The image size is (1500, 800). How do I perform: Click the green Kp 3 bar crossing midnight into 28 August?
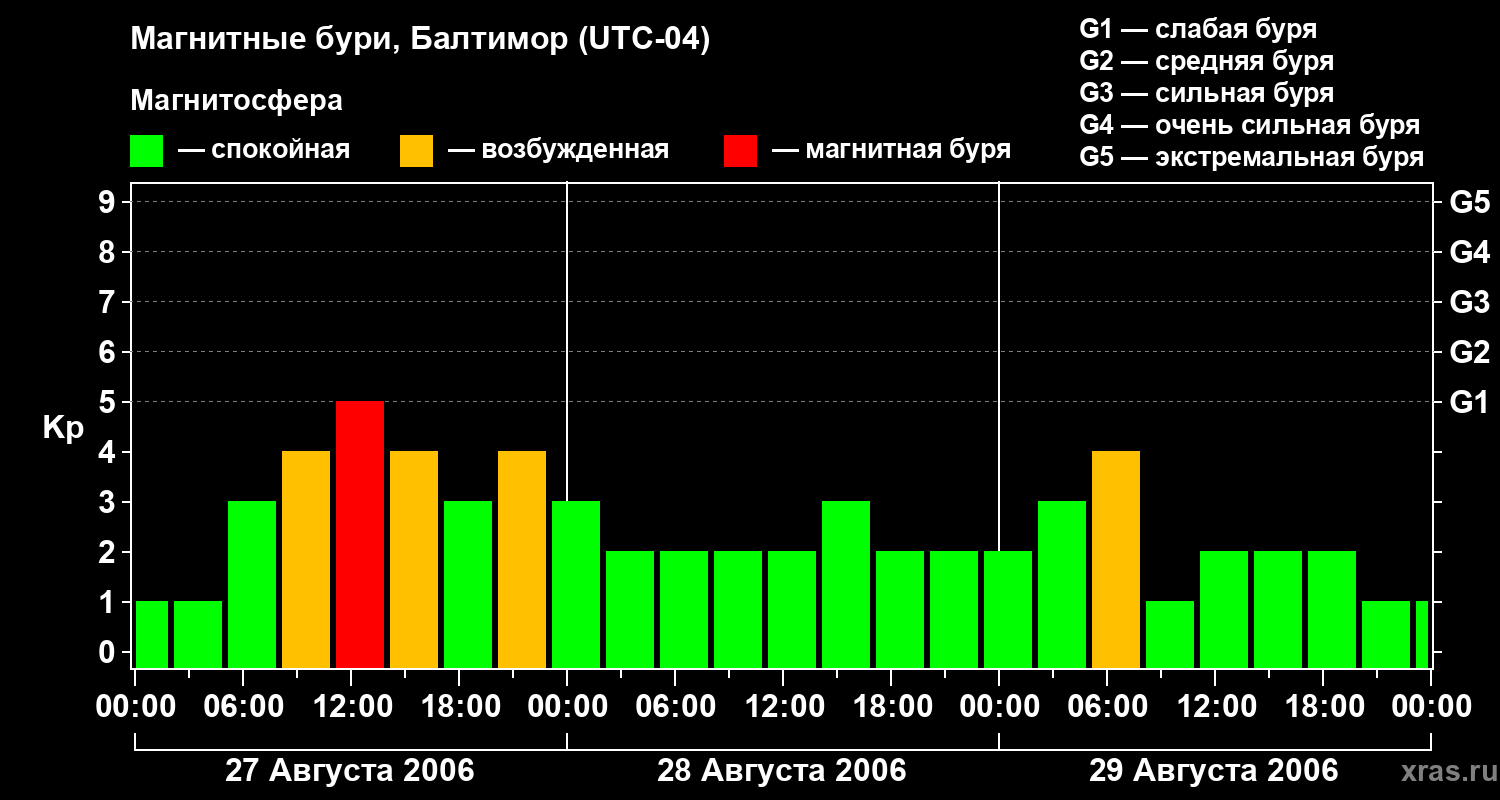pos(576,584)
